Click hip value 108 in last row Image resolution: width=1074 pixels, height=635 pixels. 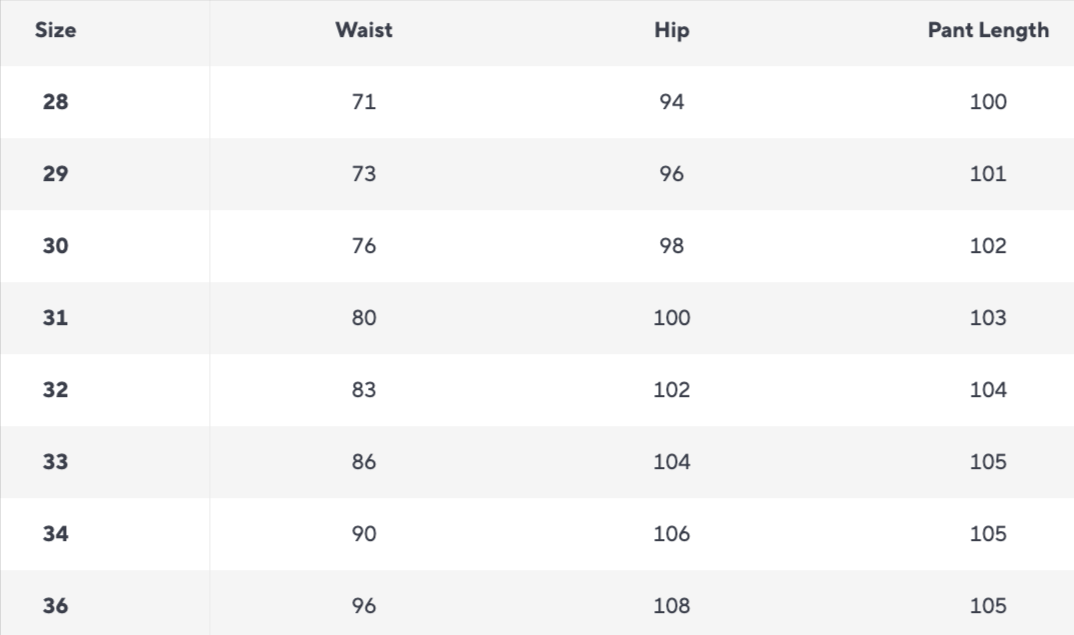(x=672, y=606)
